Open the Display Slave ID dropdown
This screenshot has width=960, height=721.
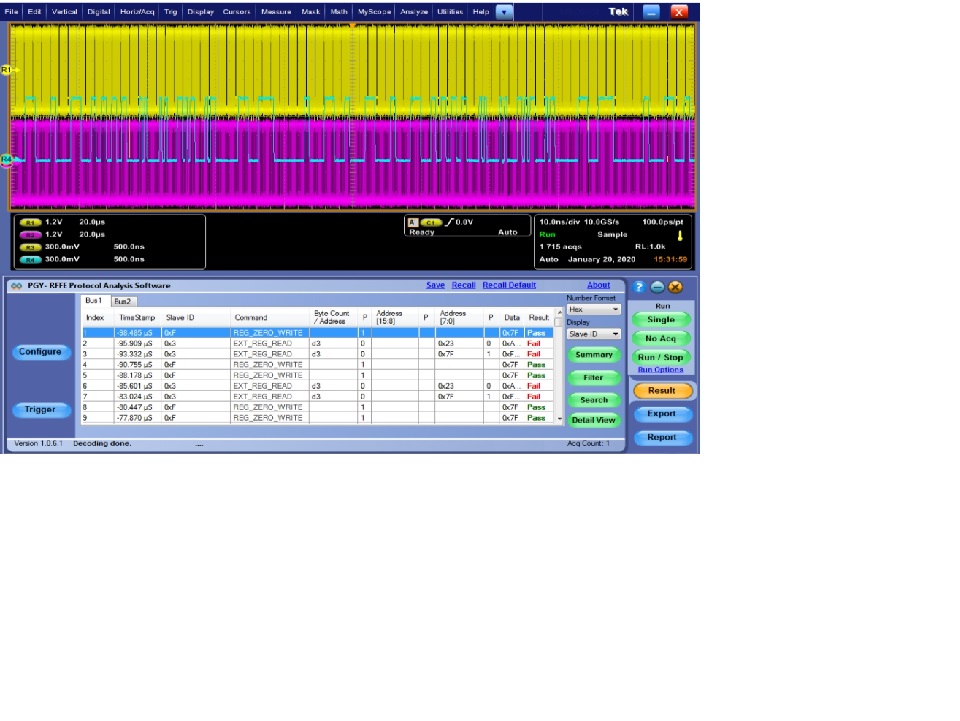point(593,334)
